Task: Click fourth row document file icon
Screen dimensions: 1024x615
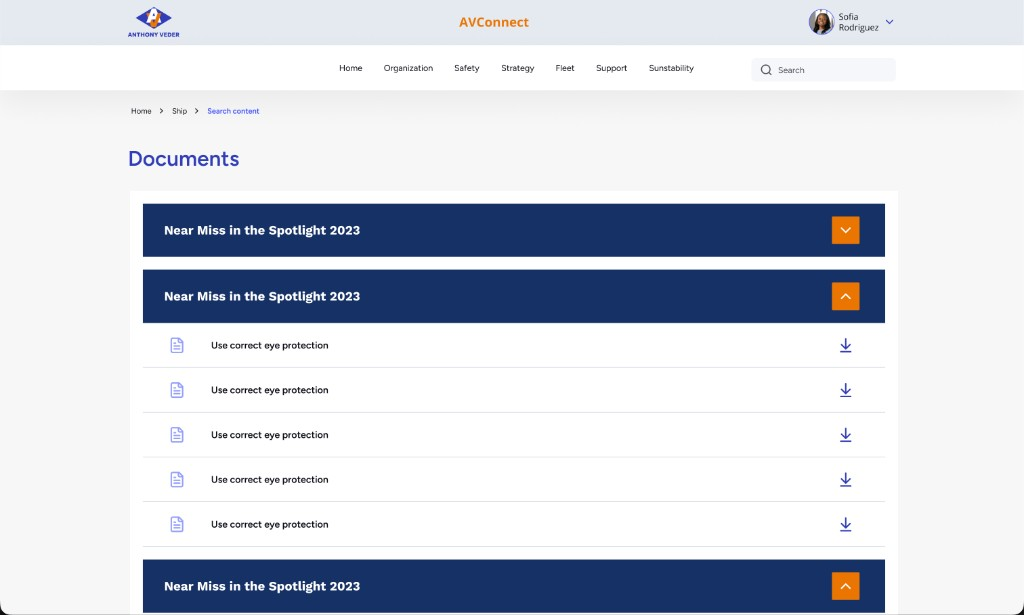Action: (177, 480)
